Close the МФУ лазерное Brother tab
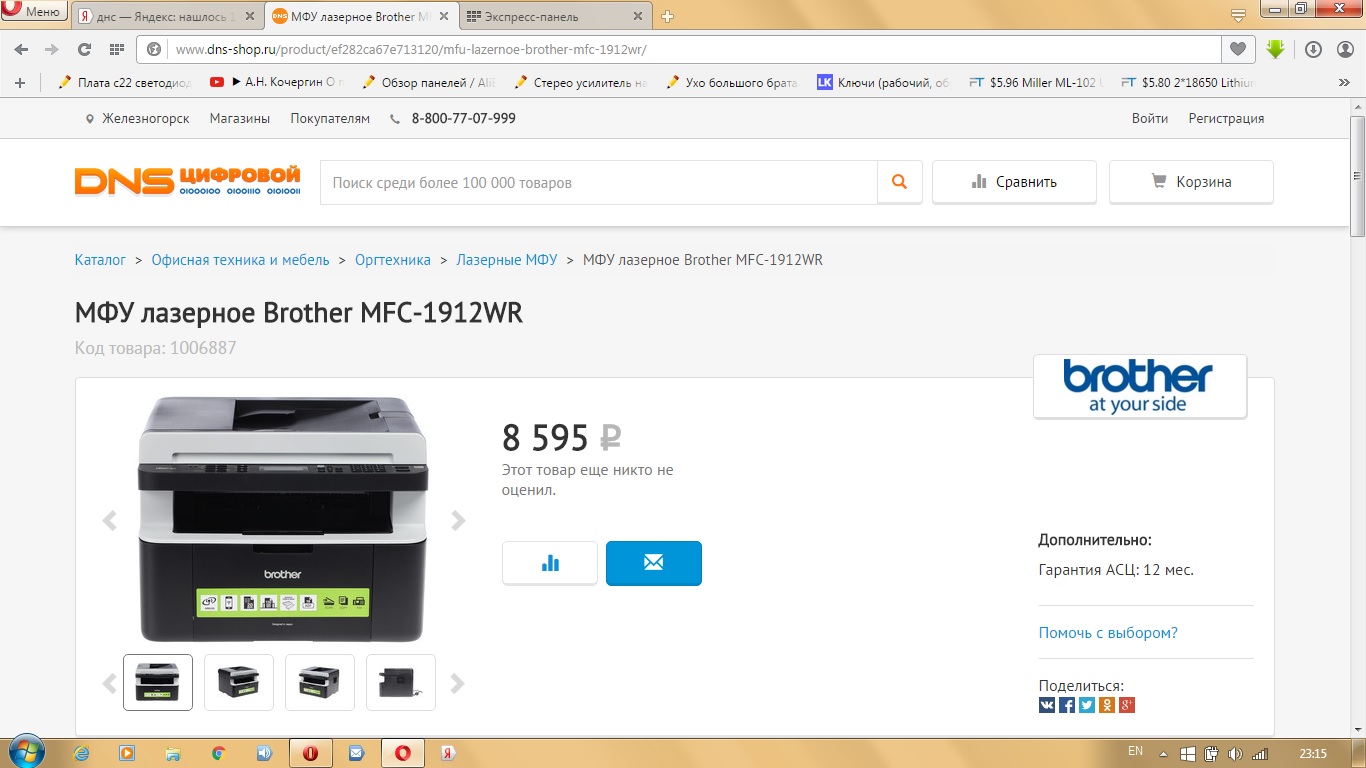This screenshot has height=768, width=1366. pos(444,16)
